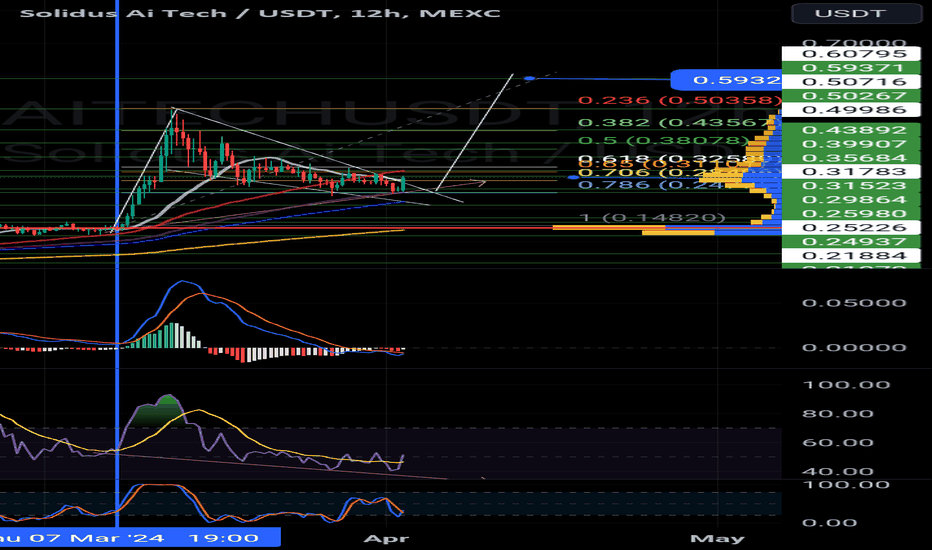Click the white 0.25226 price label
The width and height of the screenshot is (932, 550).
click(852, 228)
